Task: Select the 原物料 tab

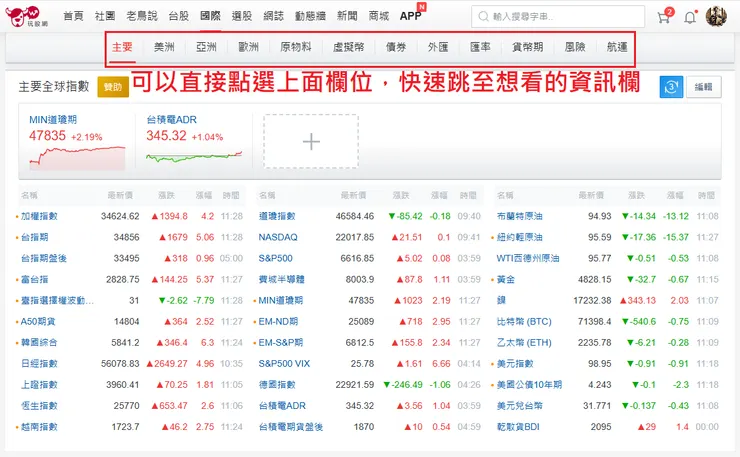Action: [295, 47]
